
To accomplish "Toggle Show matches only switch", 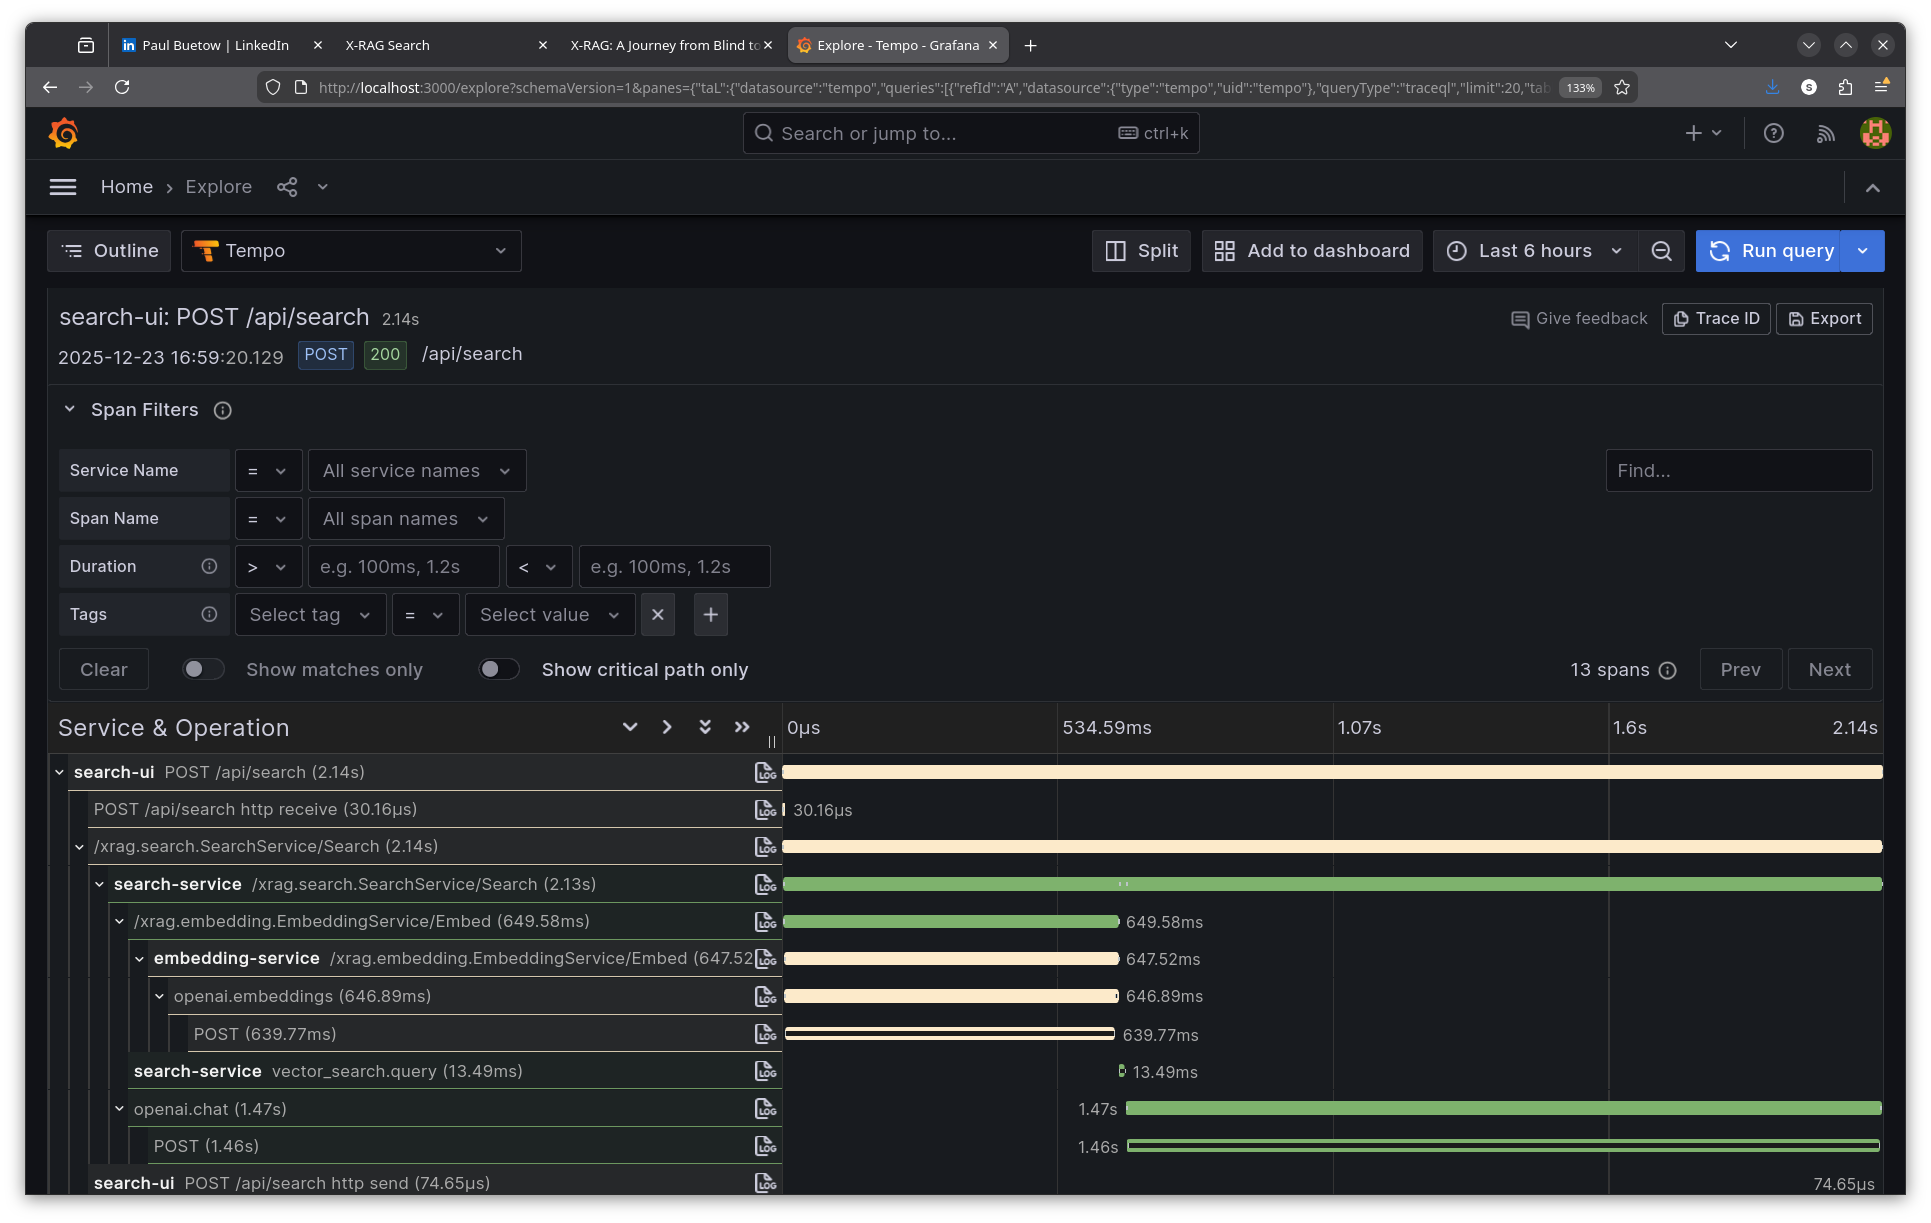I will coord(202,669).
